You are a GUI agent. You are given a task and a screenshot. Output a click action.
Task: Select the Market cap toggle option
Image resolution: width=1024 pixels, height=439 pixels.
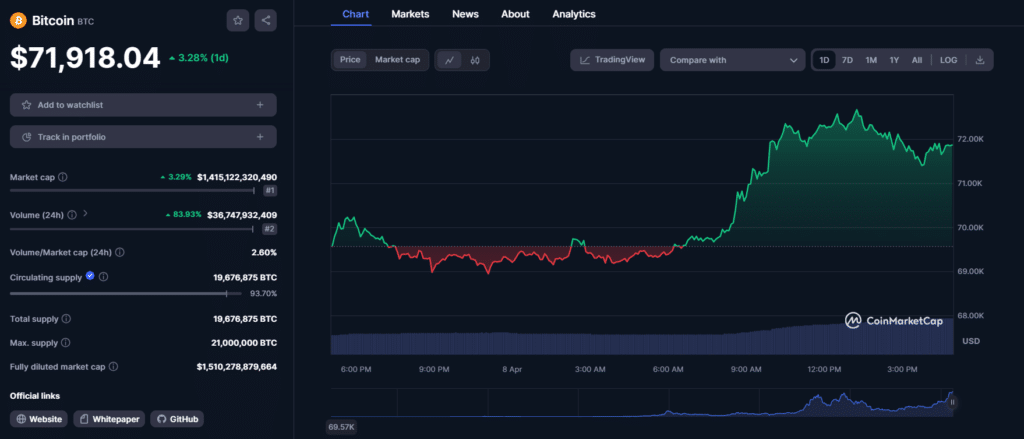[x=397, y=60]
